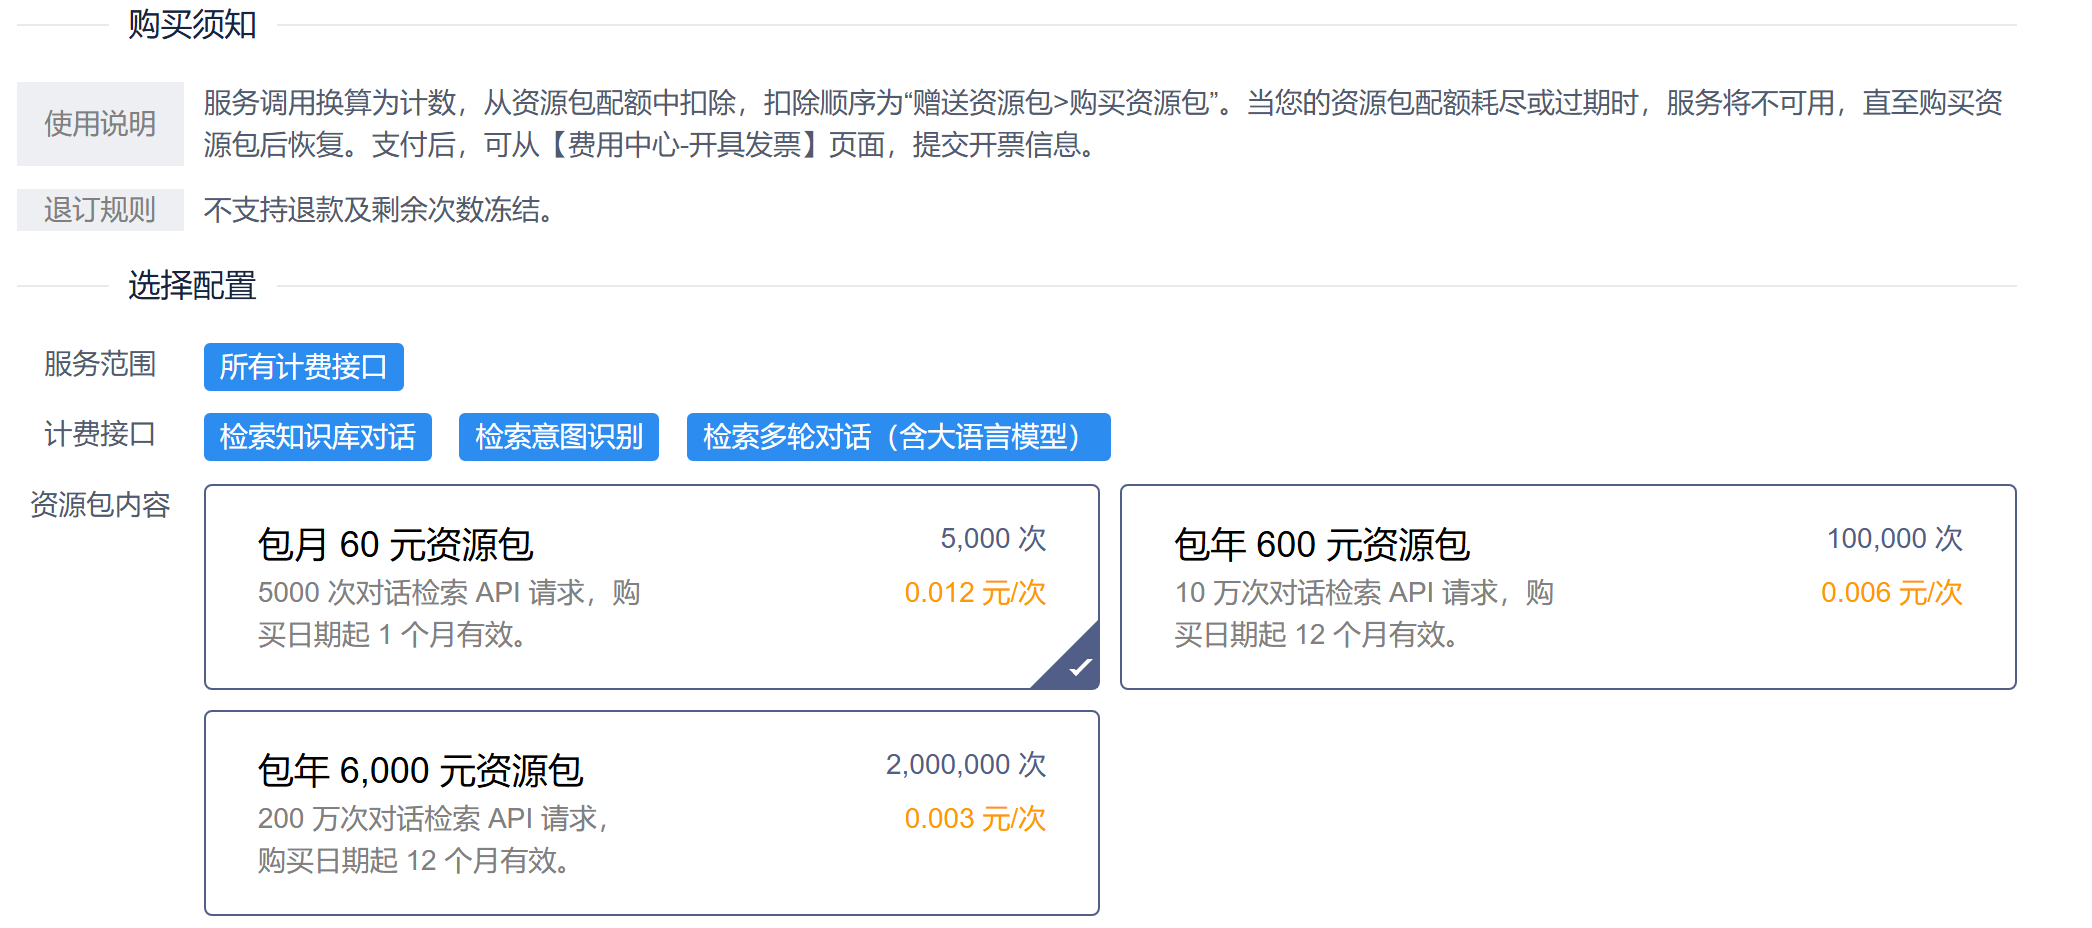Pick the 包年 6,000 元资源包 title
Screen dimensions: 2092x928
click(x=420, y=771)
